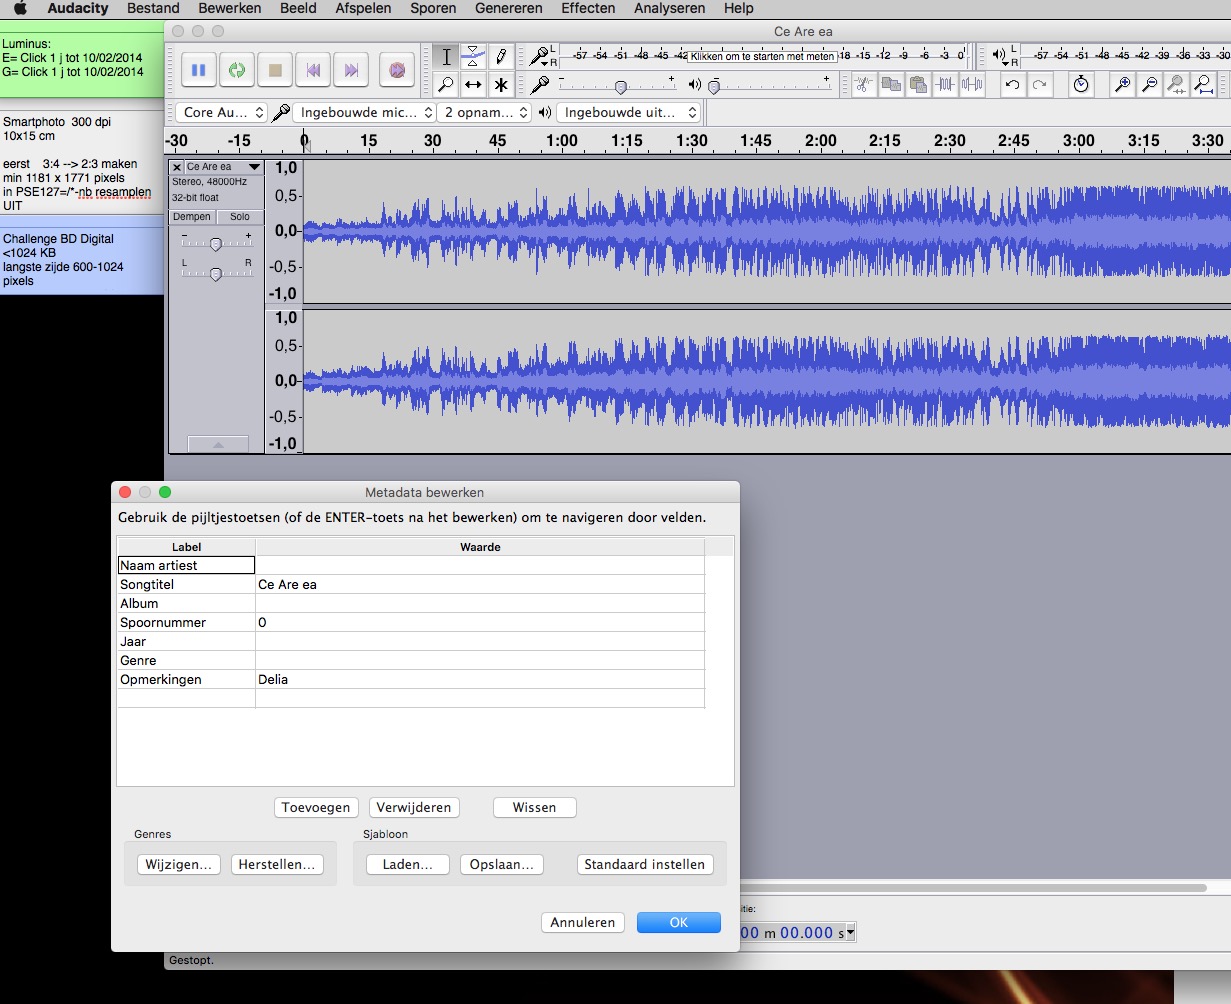Click Wijzigen... under Genres

pos(179,864)
